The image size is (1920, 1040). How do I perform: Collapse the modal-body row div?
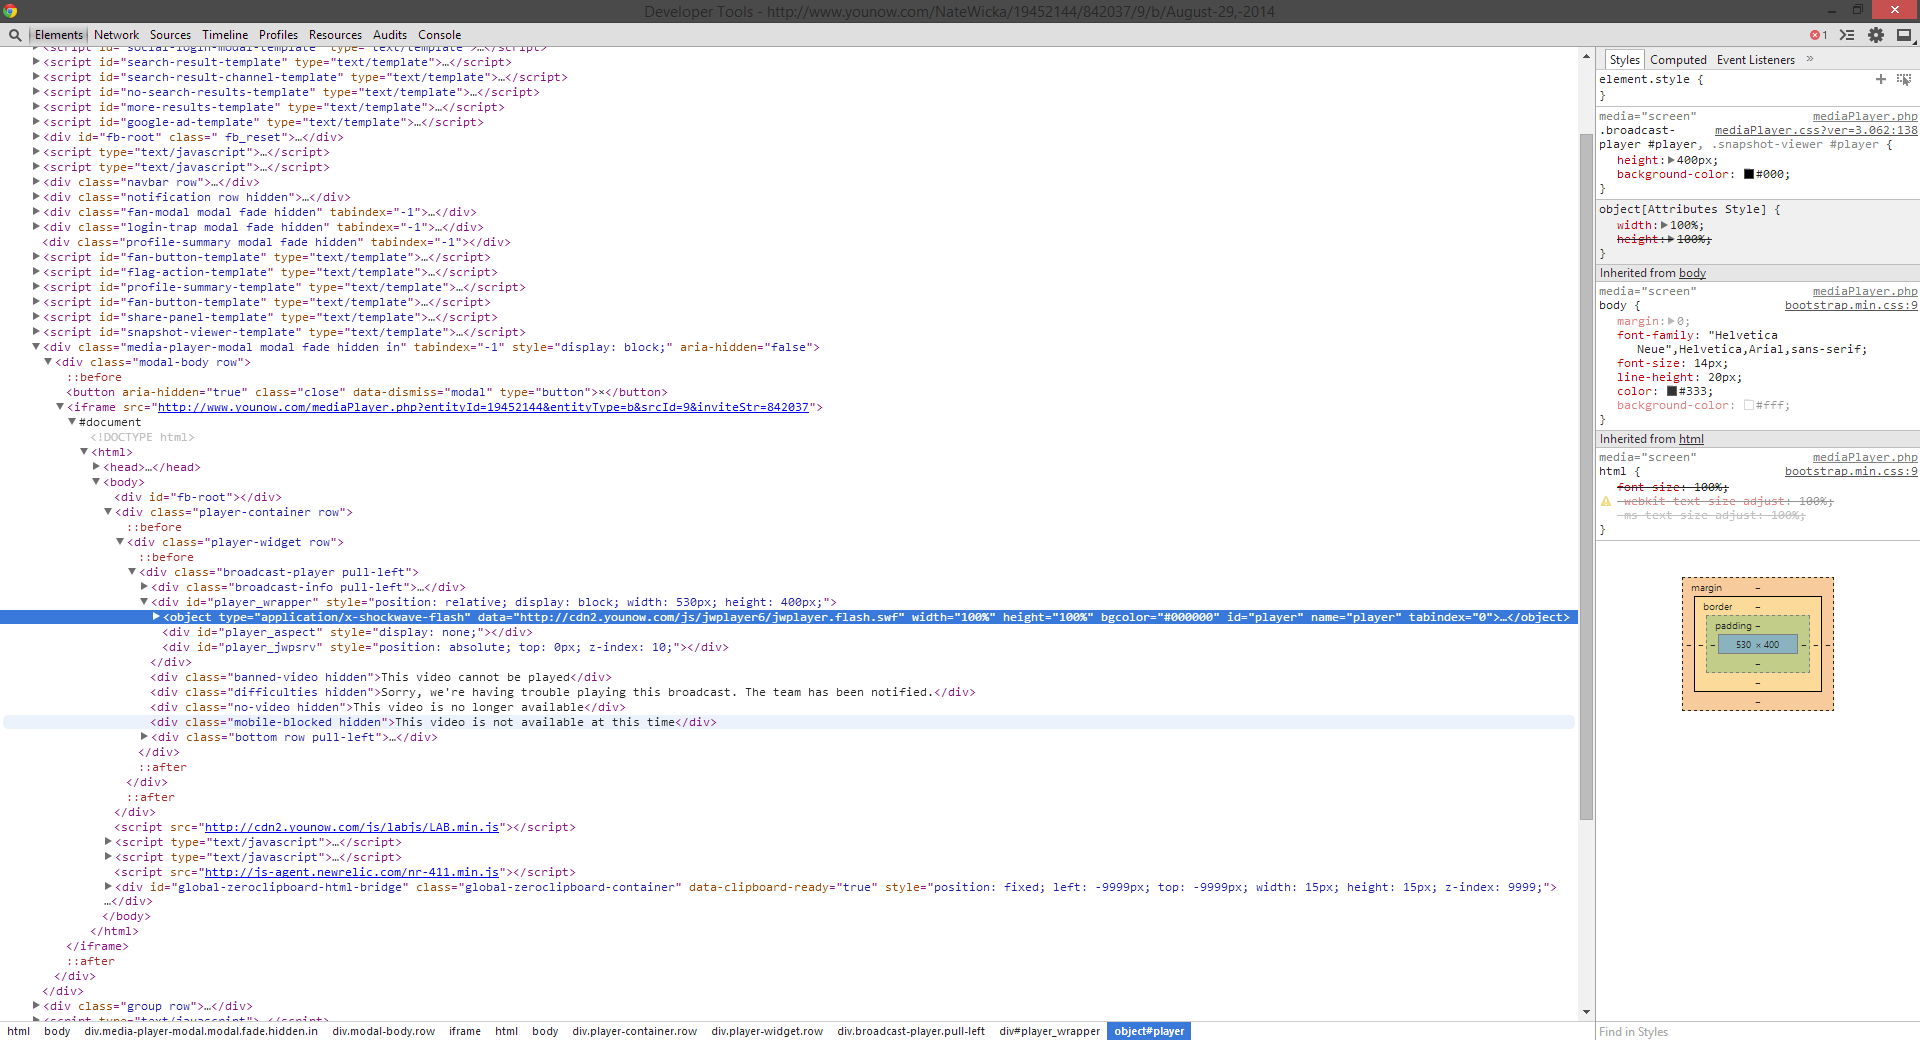point(48,362)
